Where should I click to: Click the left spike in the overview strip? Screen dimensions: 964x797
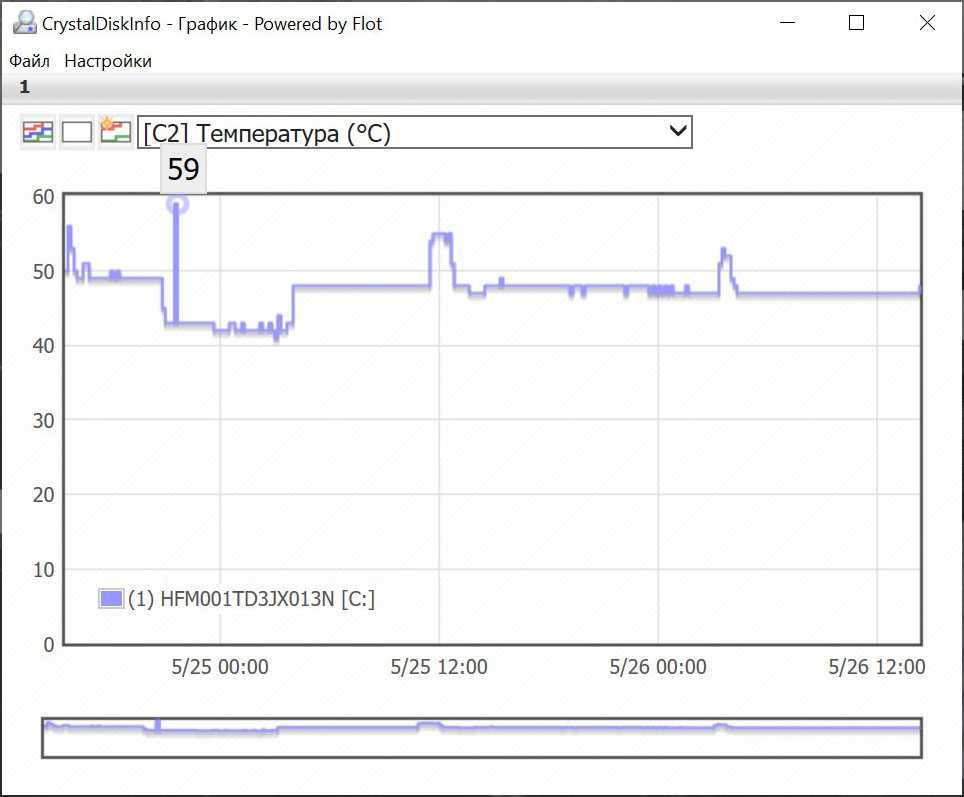point(156,723)
